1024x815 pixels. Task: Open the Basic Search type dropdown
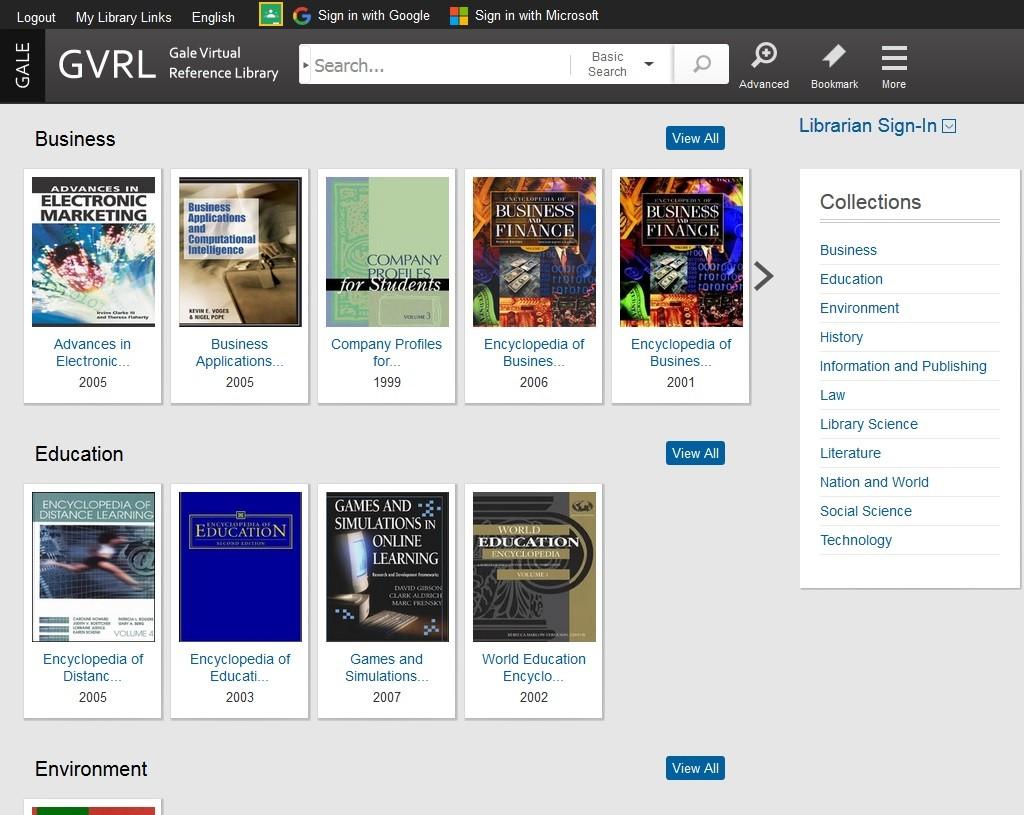tap(621, 64)
